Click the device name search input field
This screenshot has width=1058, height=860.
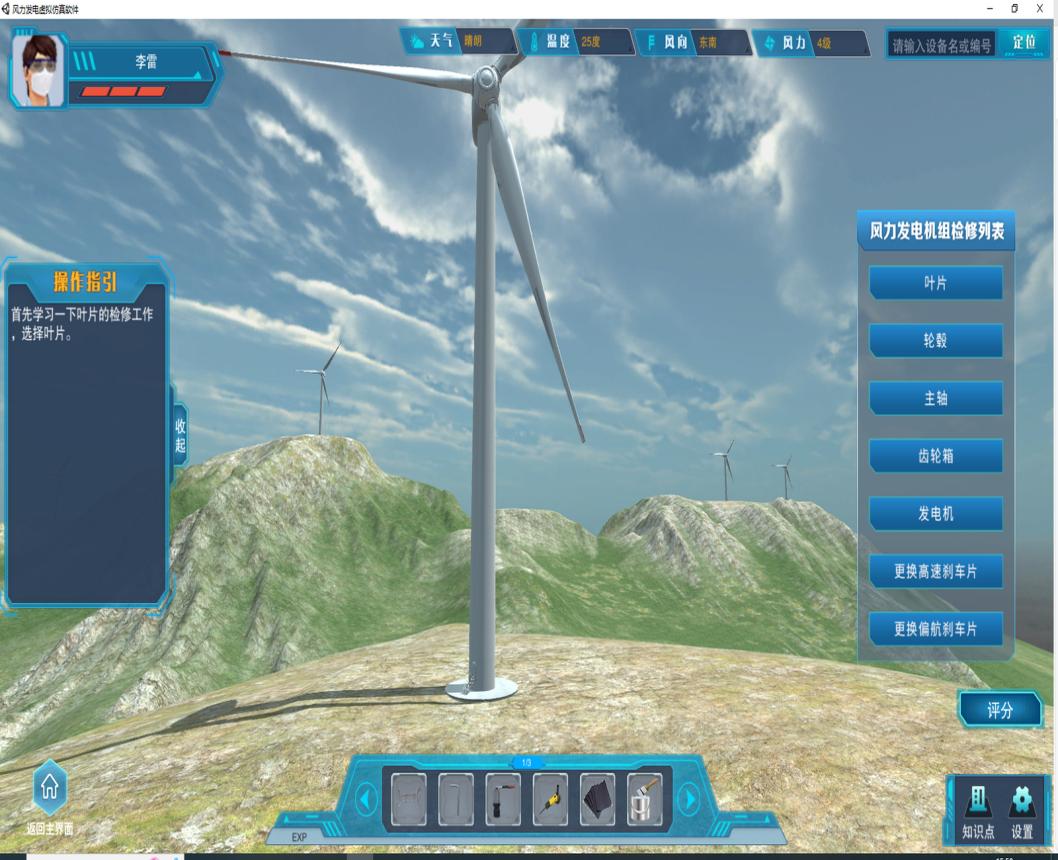942,43
